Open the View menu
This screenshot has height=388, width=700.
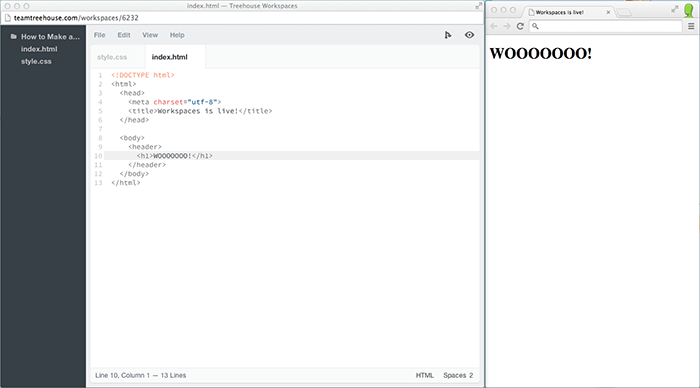150,35
